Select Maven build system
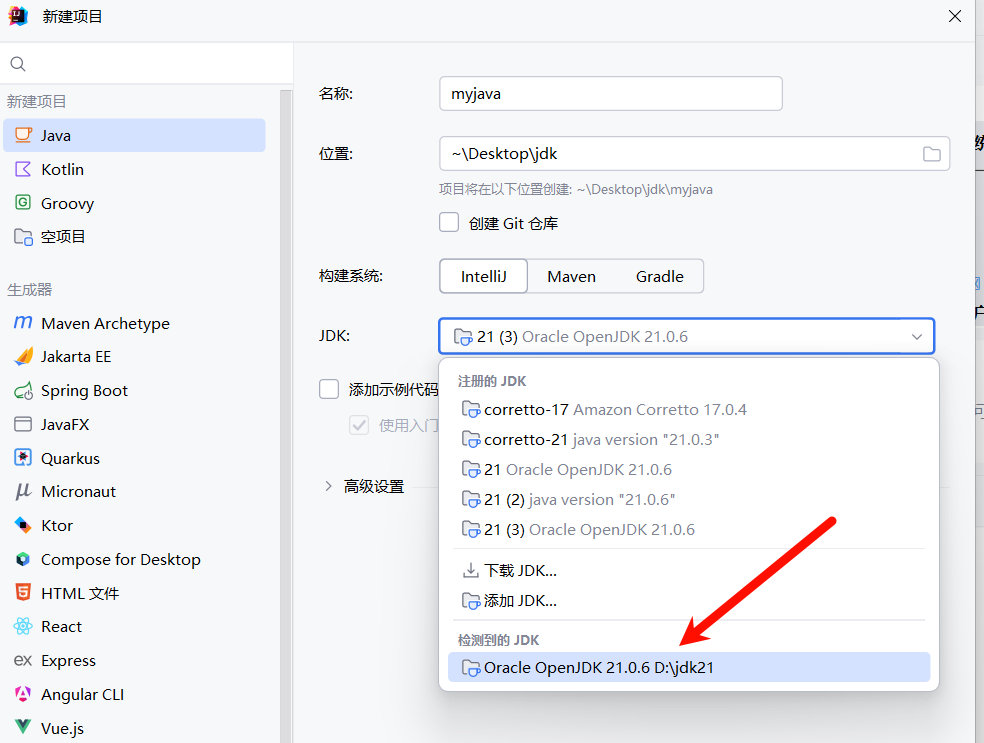The width and height of the screenshot is (984, 743). coord(571,276)
